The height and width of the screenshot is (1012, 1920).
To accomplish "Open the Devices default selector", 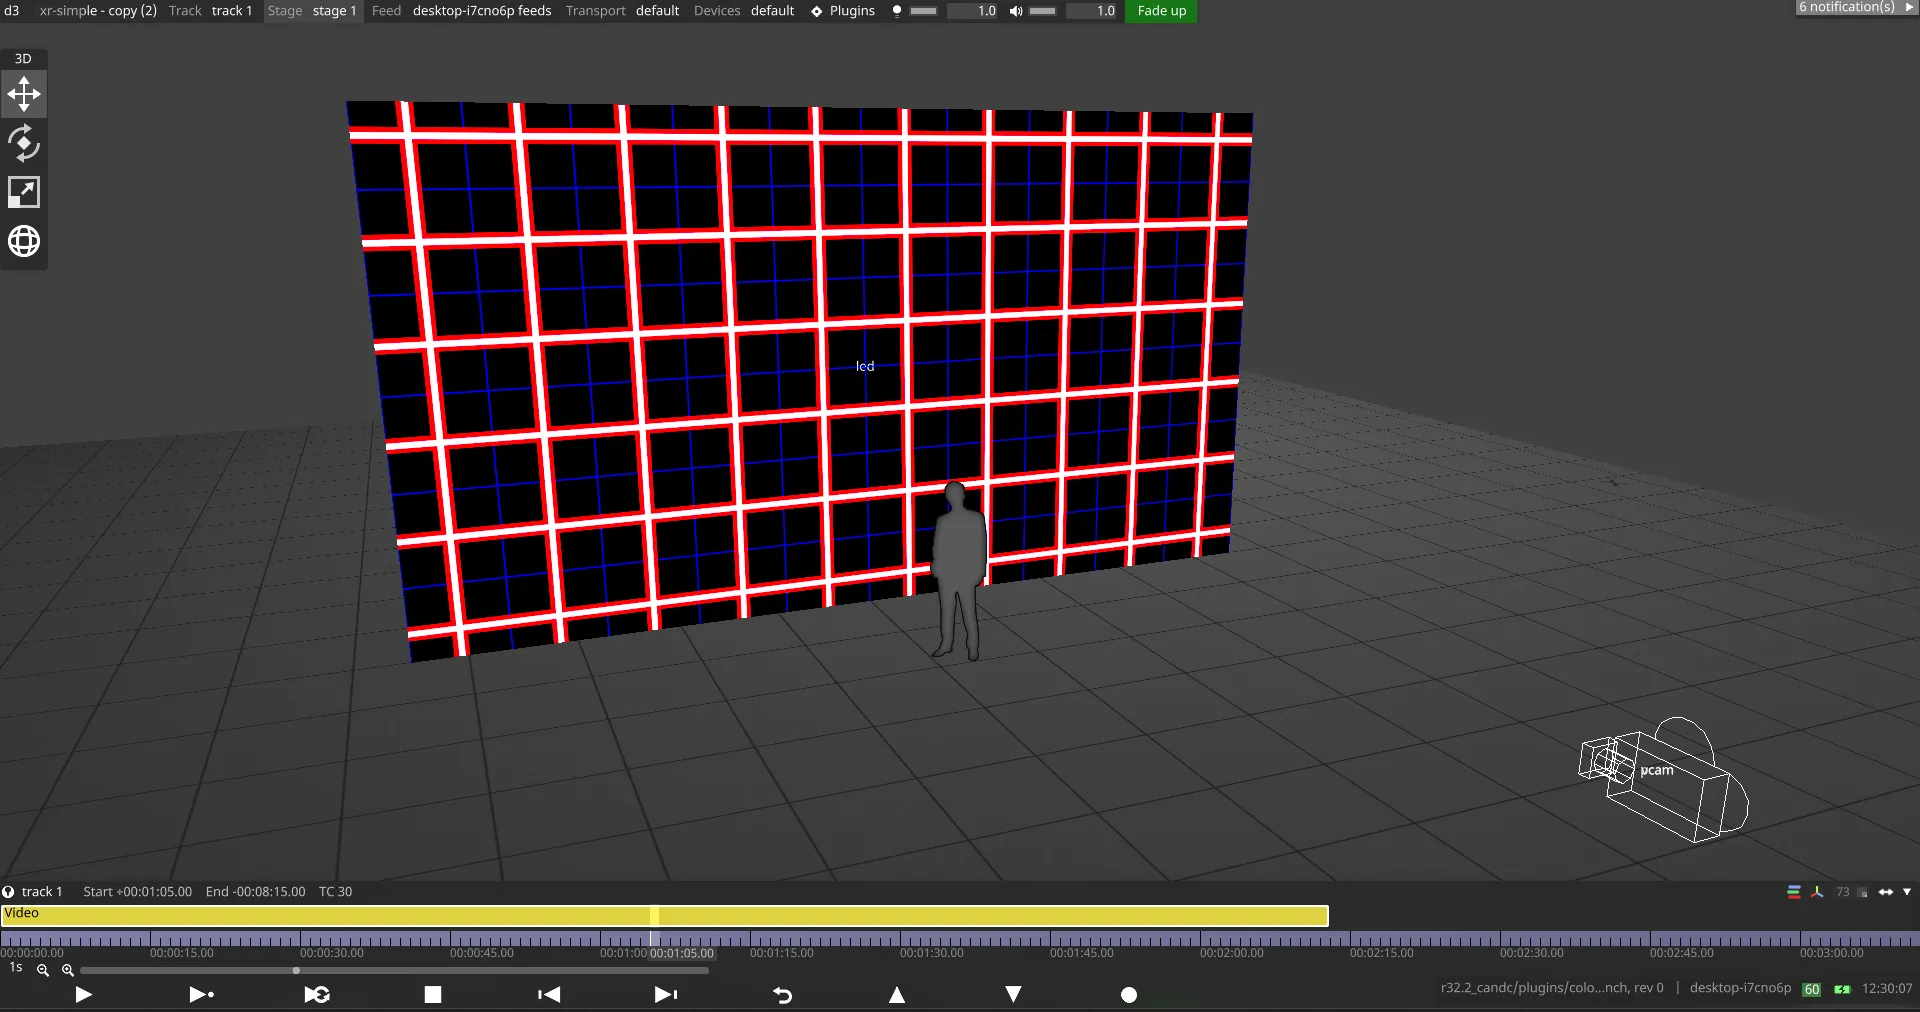I will coord(772,11).
